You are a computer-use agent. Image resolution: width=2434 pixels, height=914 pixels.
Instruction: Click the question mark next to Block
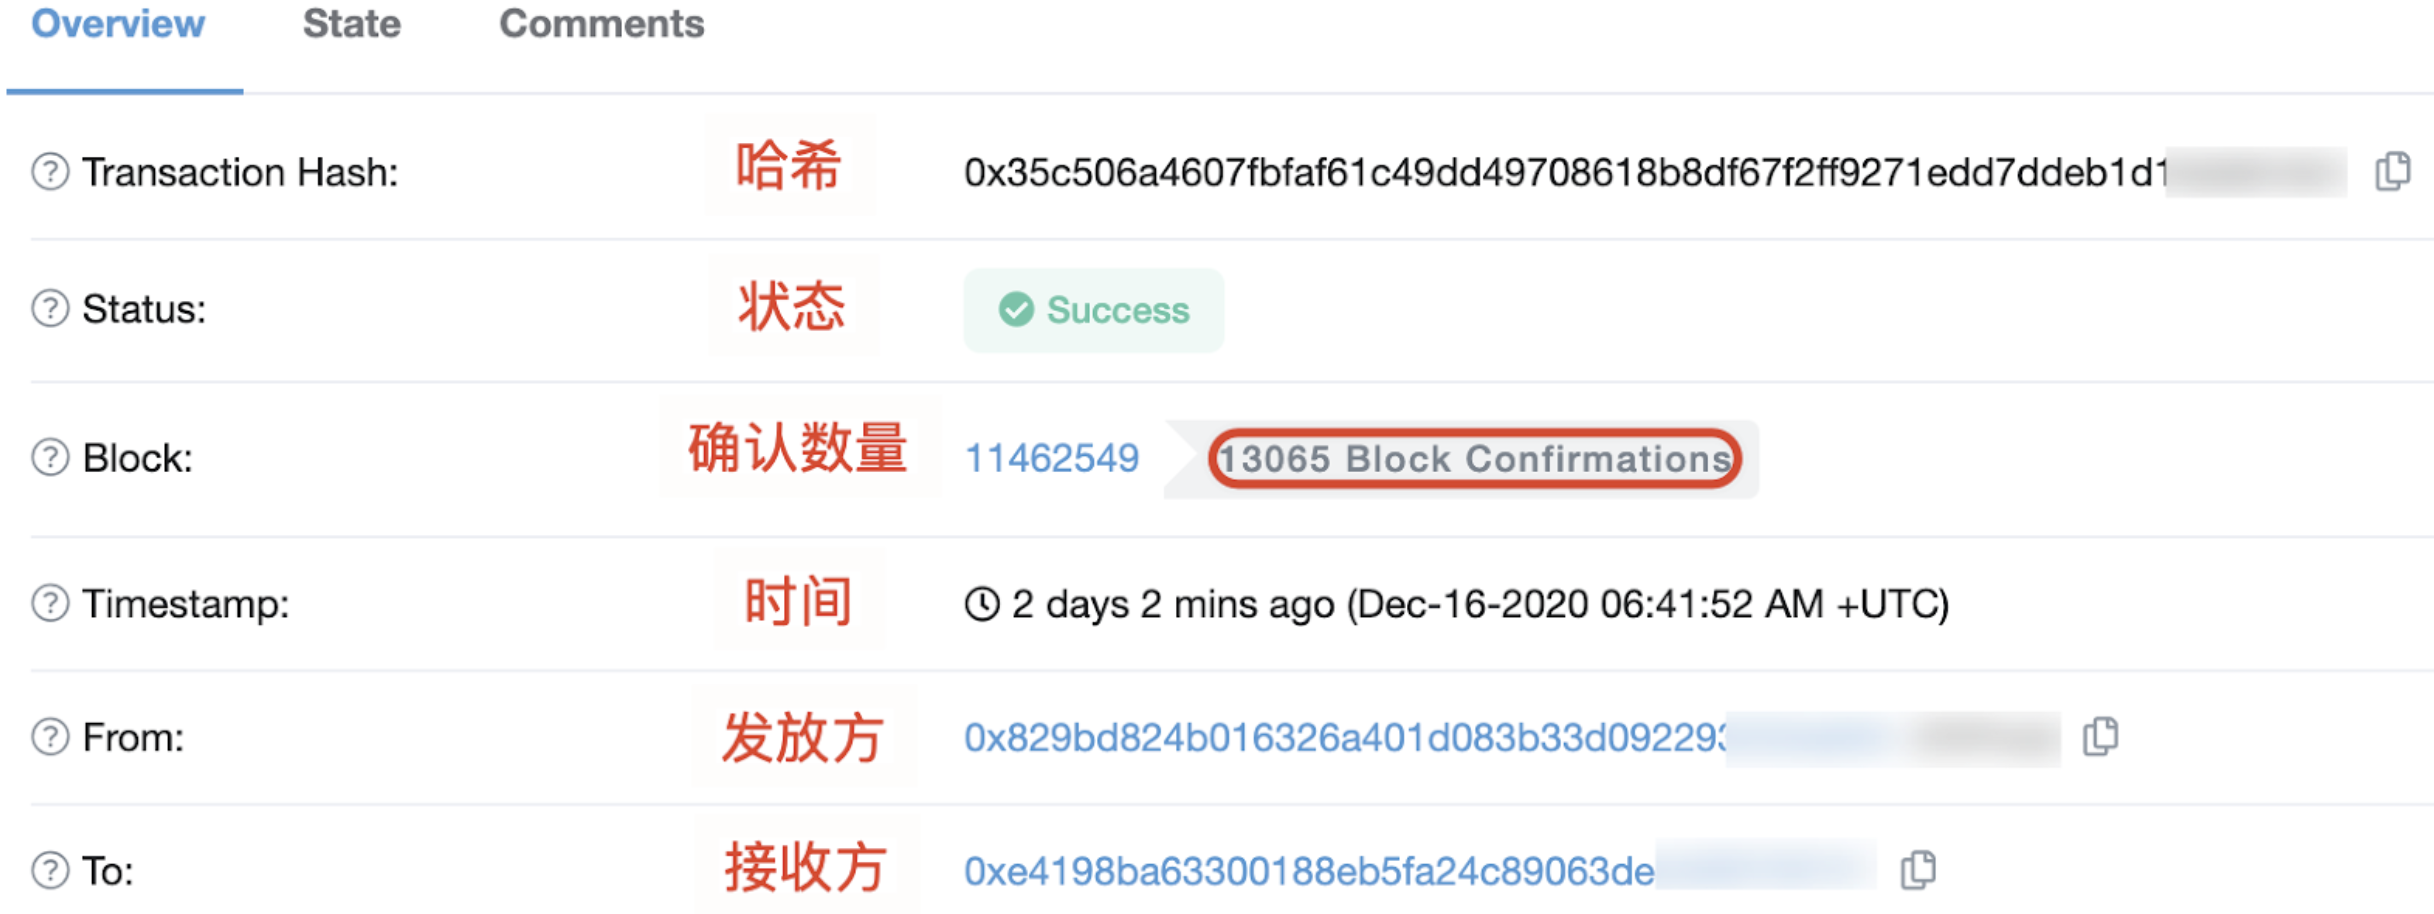(50, 457)
